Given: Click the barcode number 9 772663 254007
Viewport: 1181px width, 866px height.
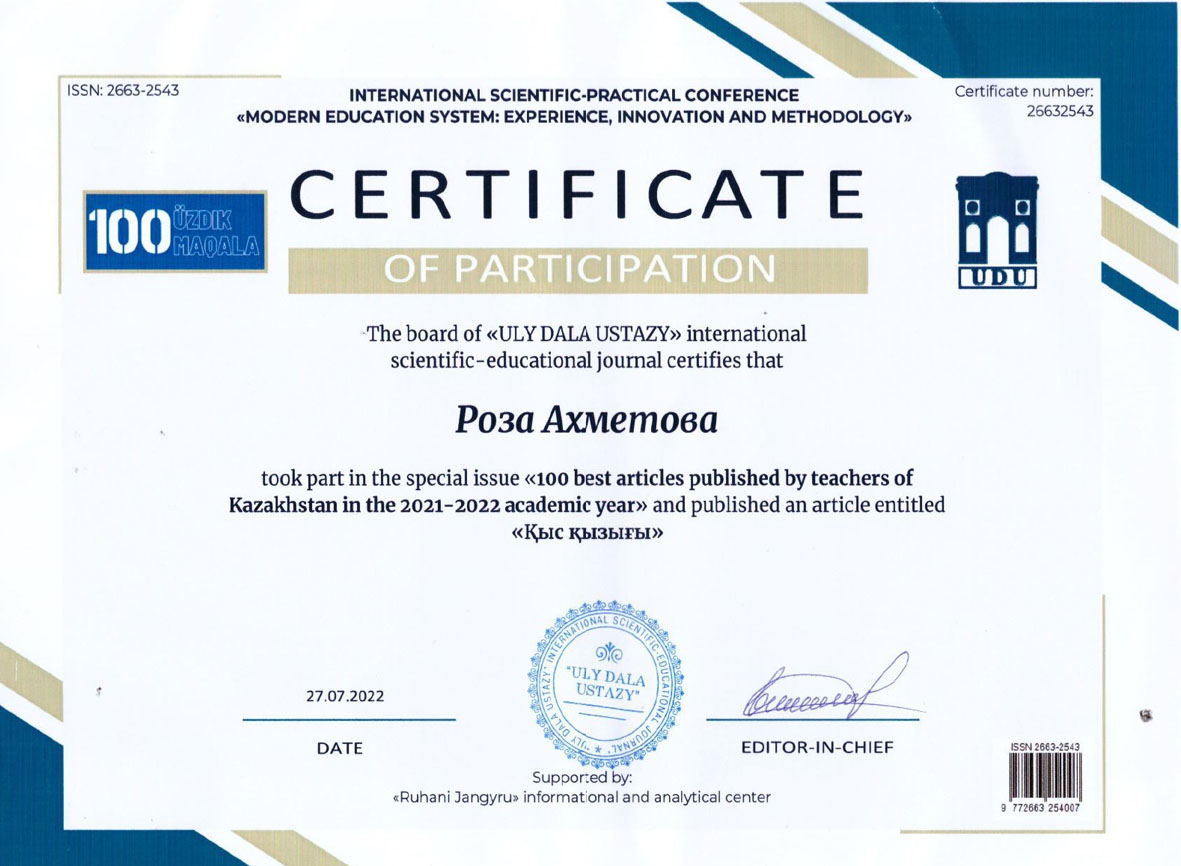Looking at the screenshot, I should point(1040,808).
